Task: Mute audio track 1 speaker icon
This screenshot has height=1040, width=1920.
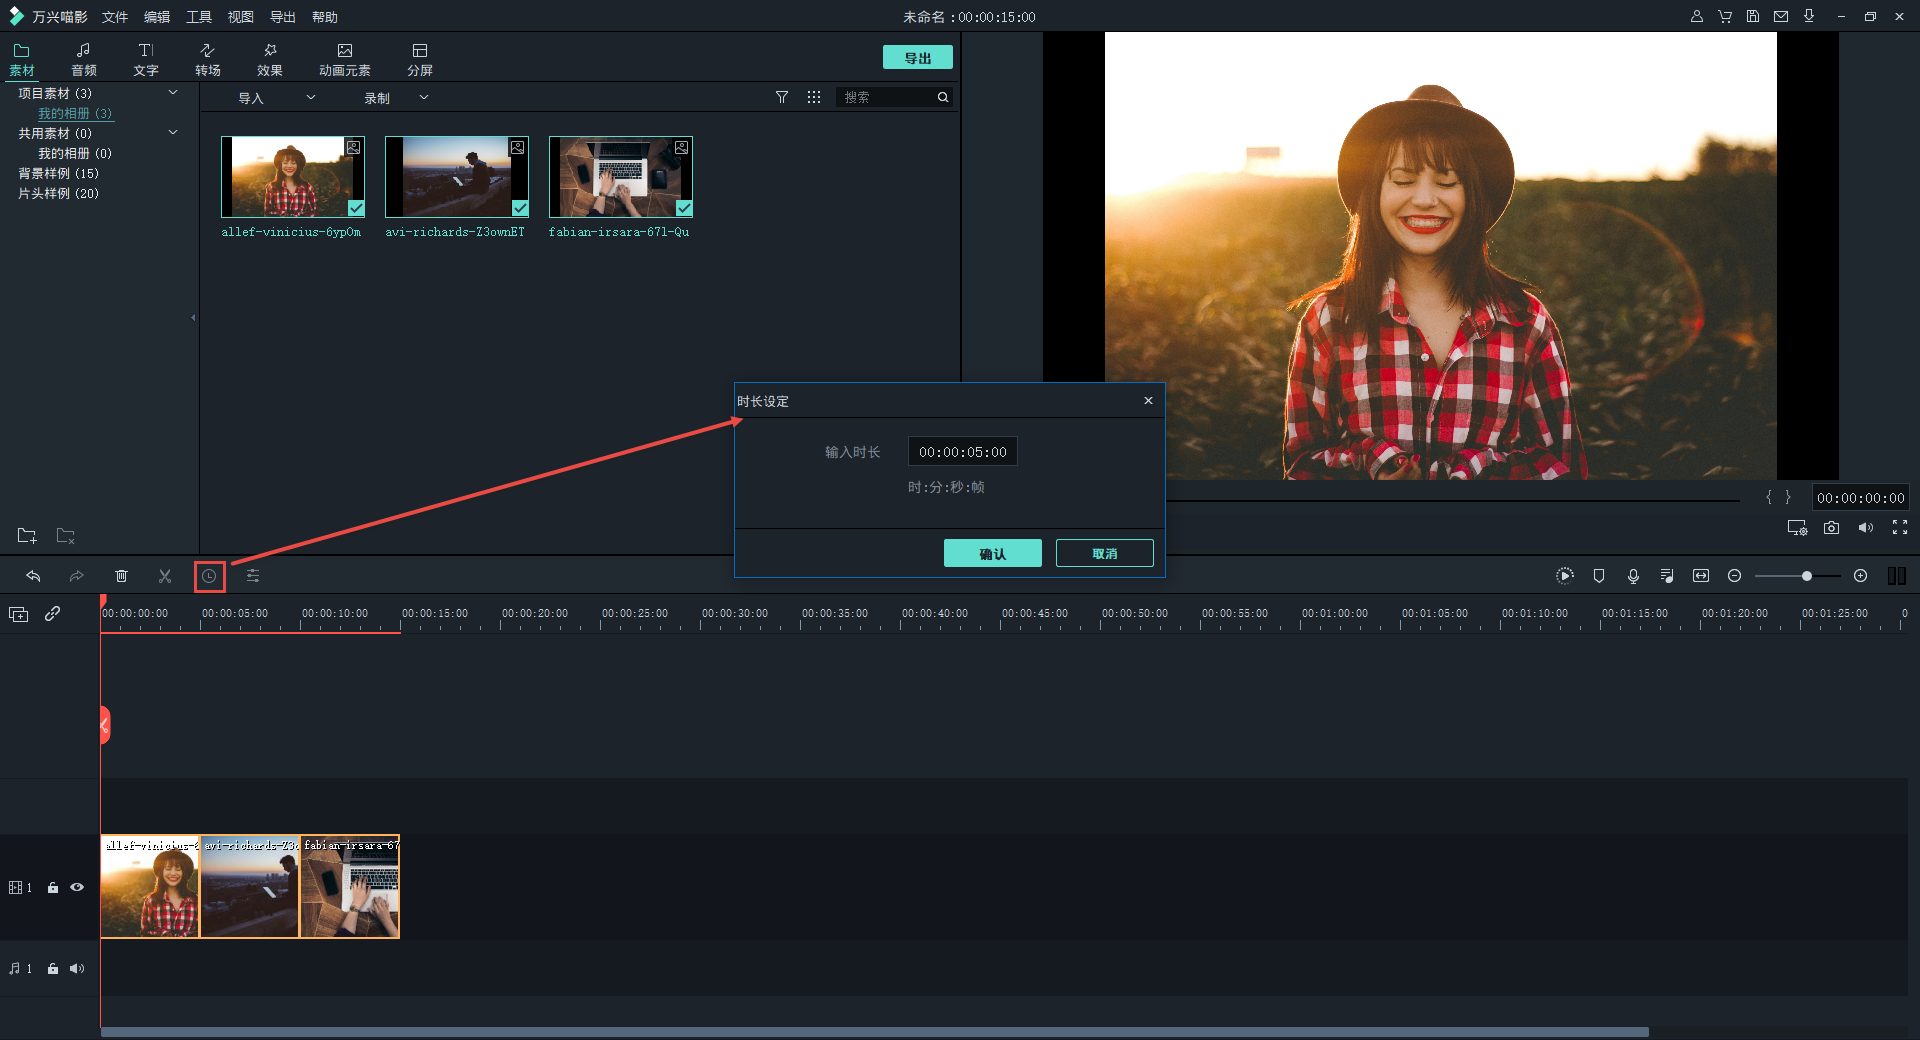Action: click(77, 968)
